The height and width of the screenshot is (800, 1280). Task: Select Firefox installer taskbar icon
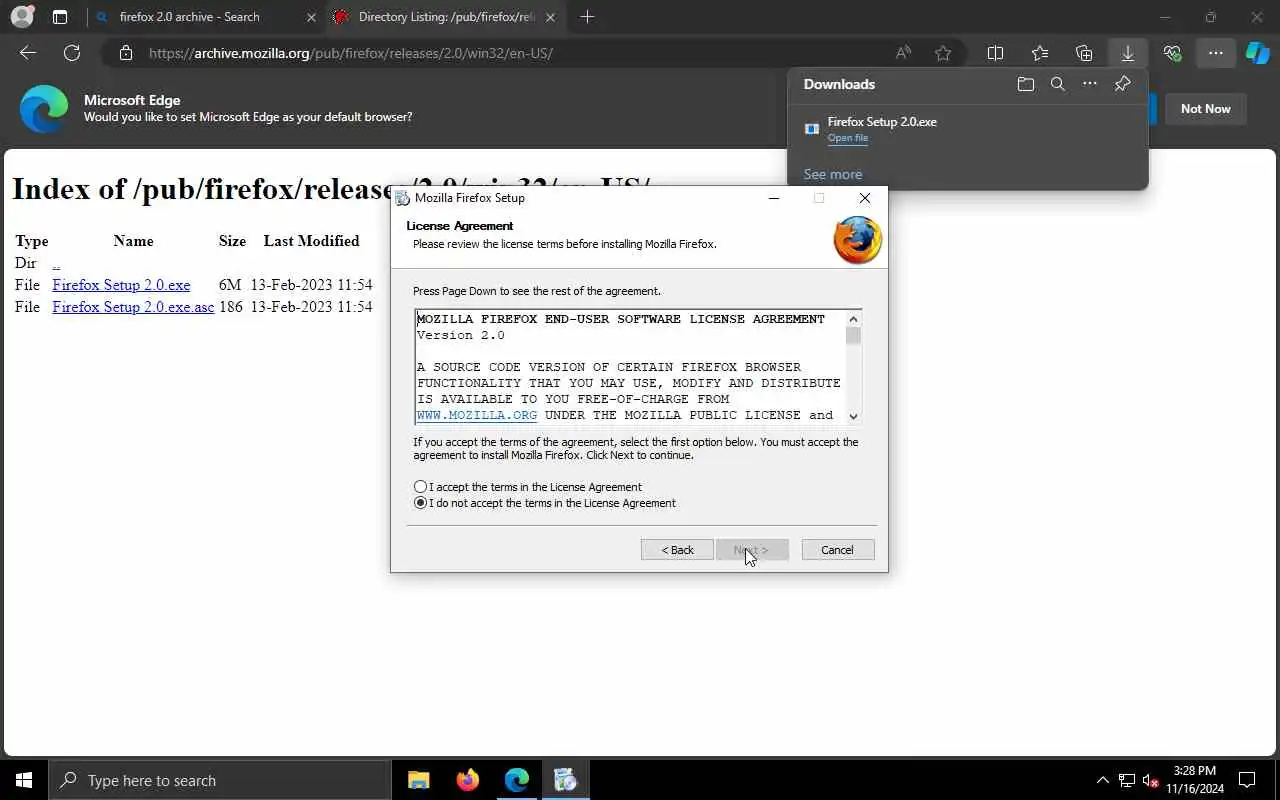pos(565,780)
